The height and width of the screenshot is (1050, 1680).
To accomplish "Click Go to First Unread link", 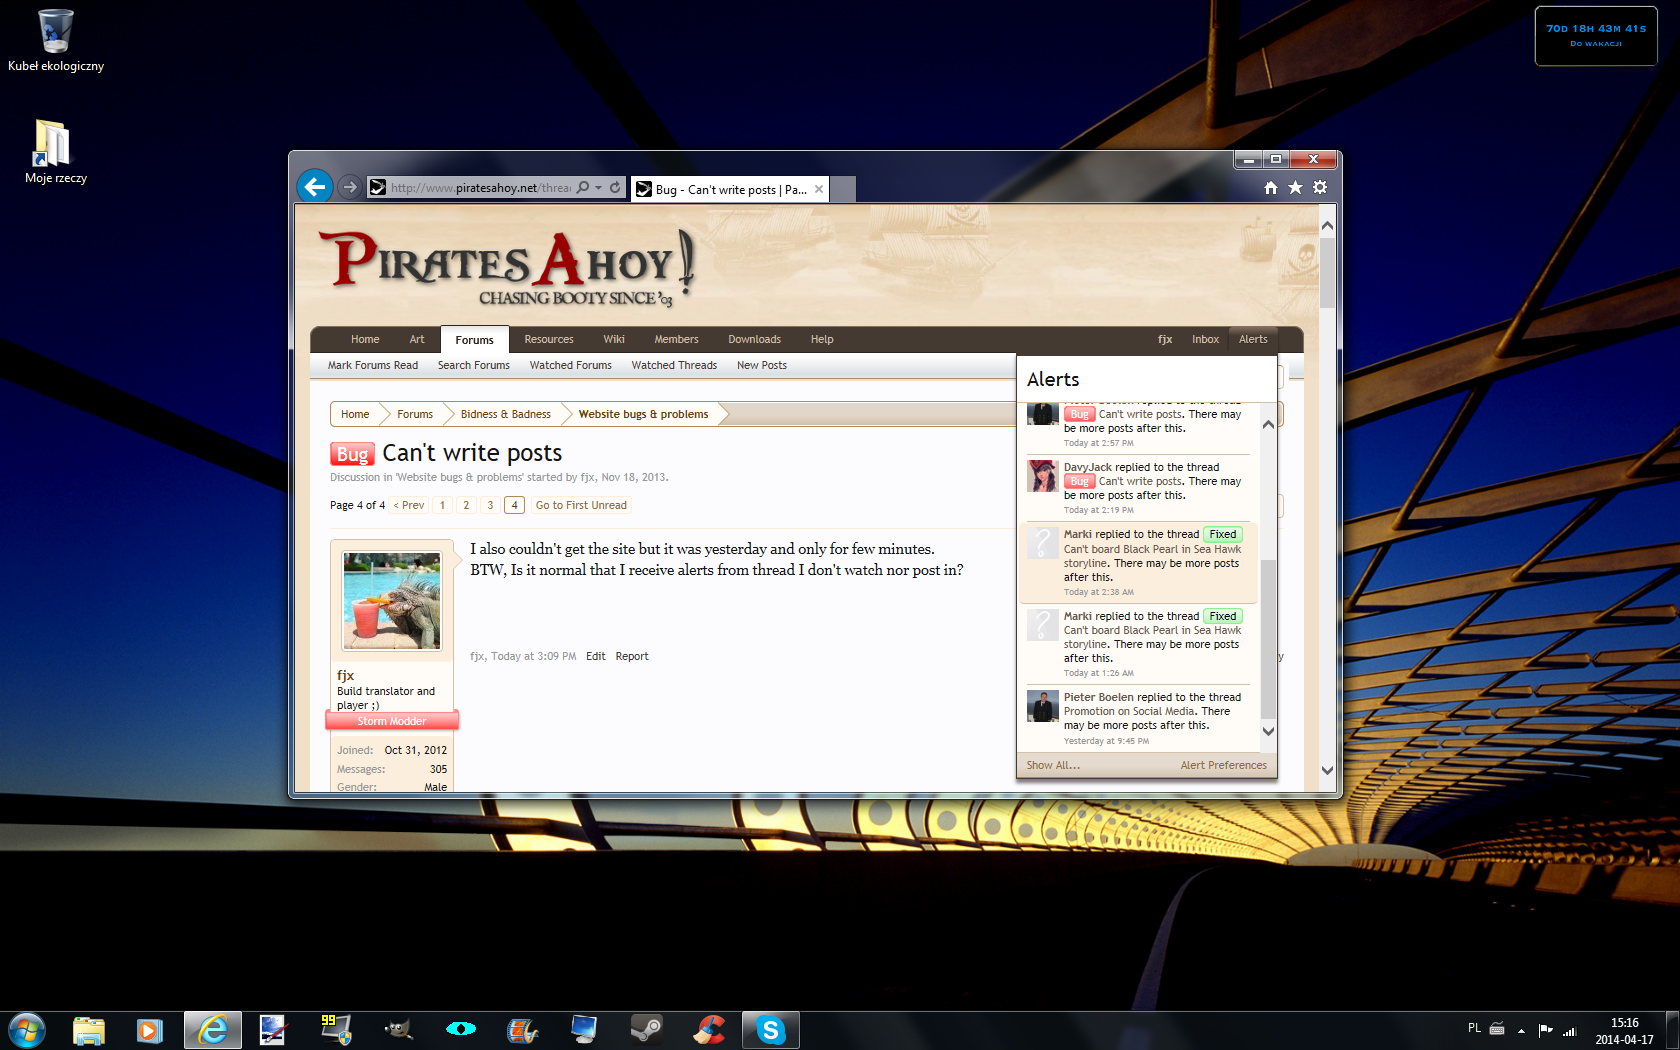I will (x=581, y=505).
